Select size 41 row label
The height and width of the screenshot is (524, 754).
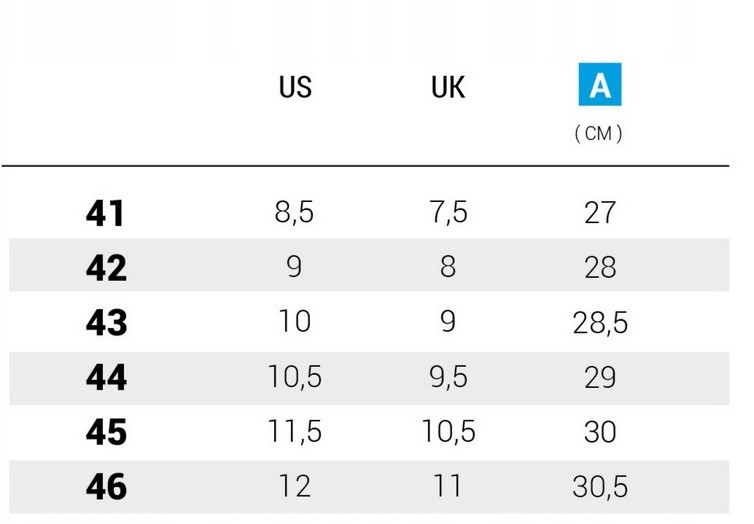(x=106, y=213)
